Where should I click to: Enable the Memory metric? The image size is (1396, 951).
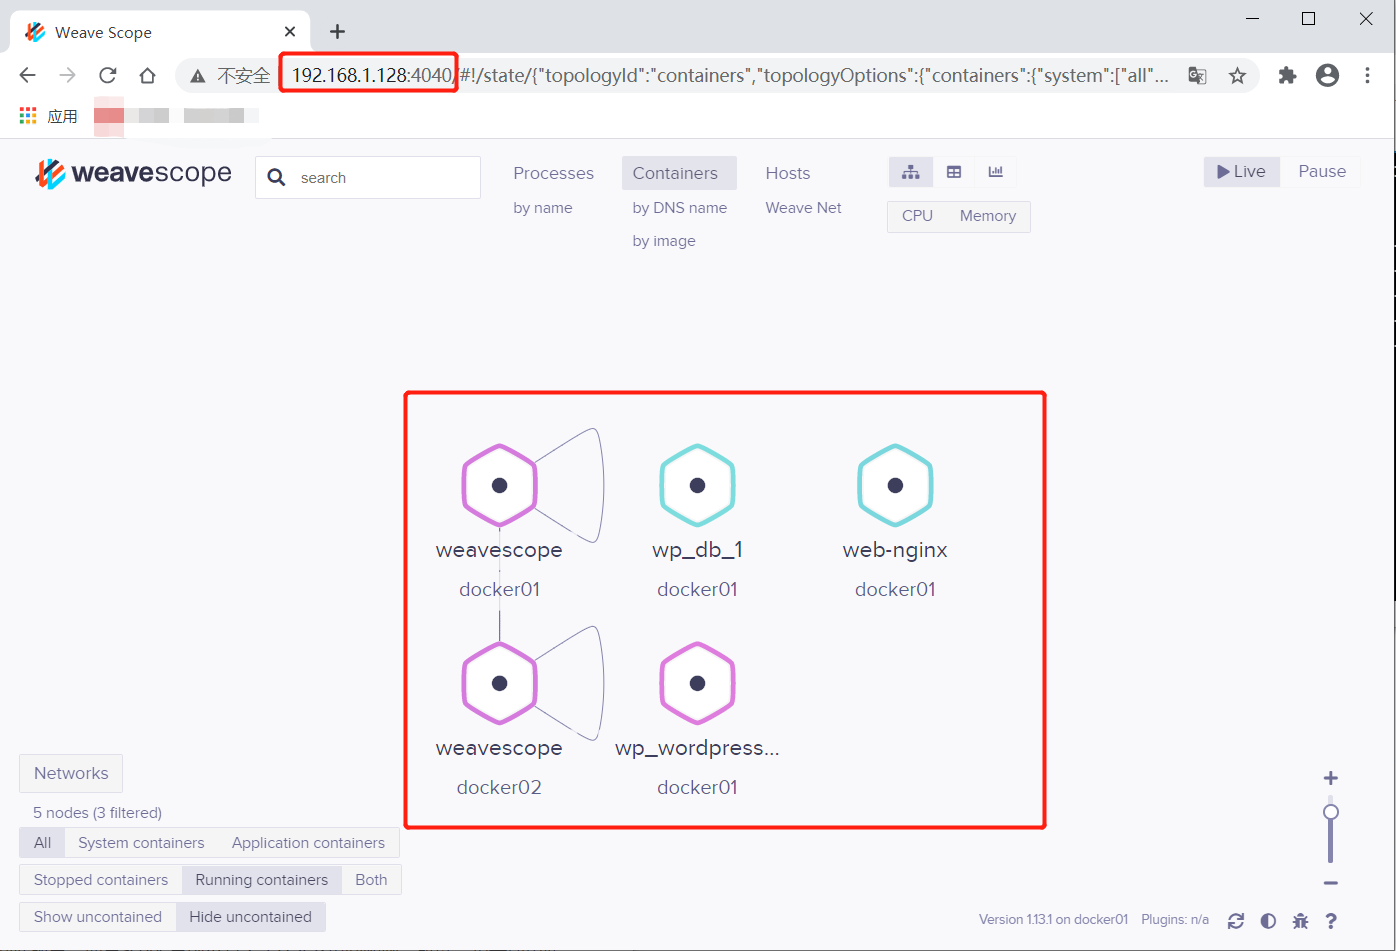coord(988,216)
